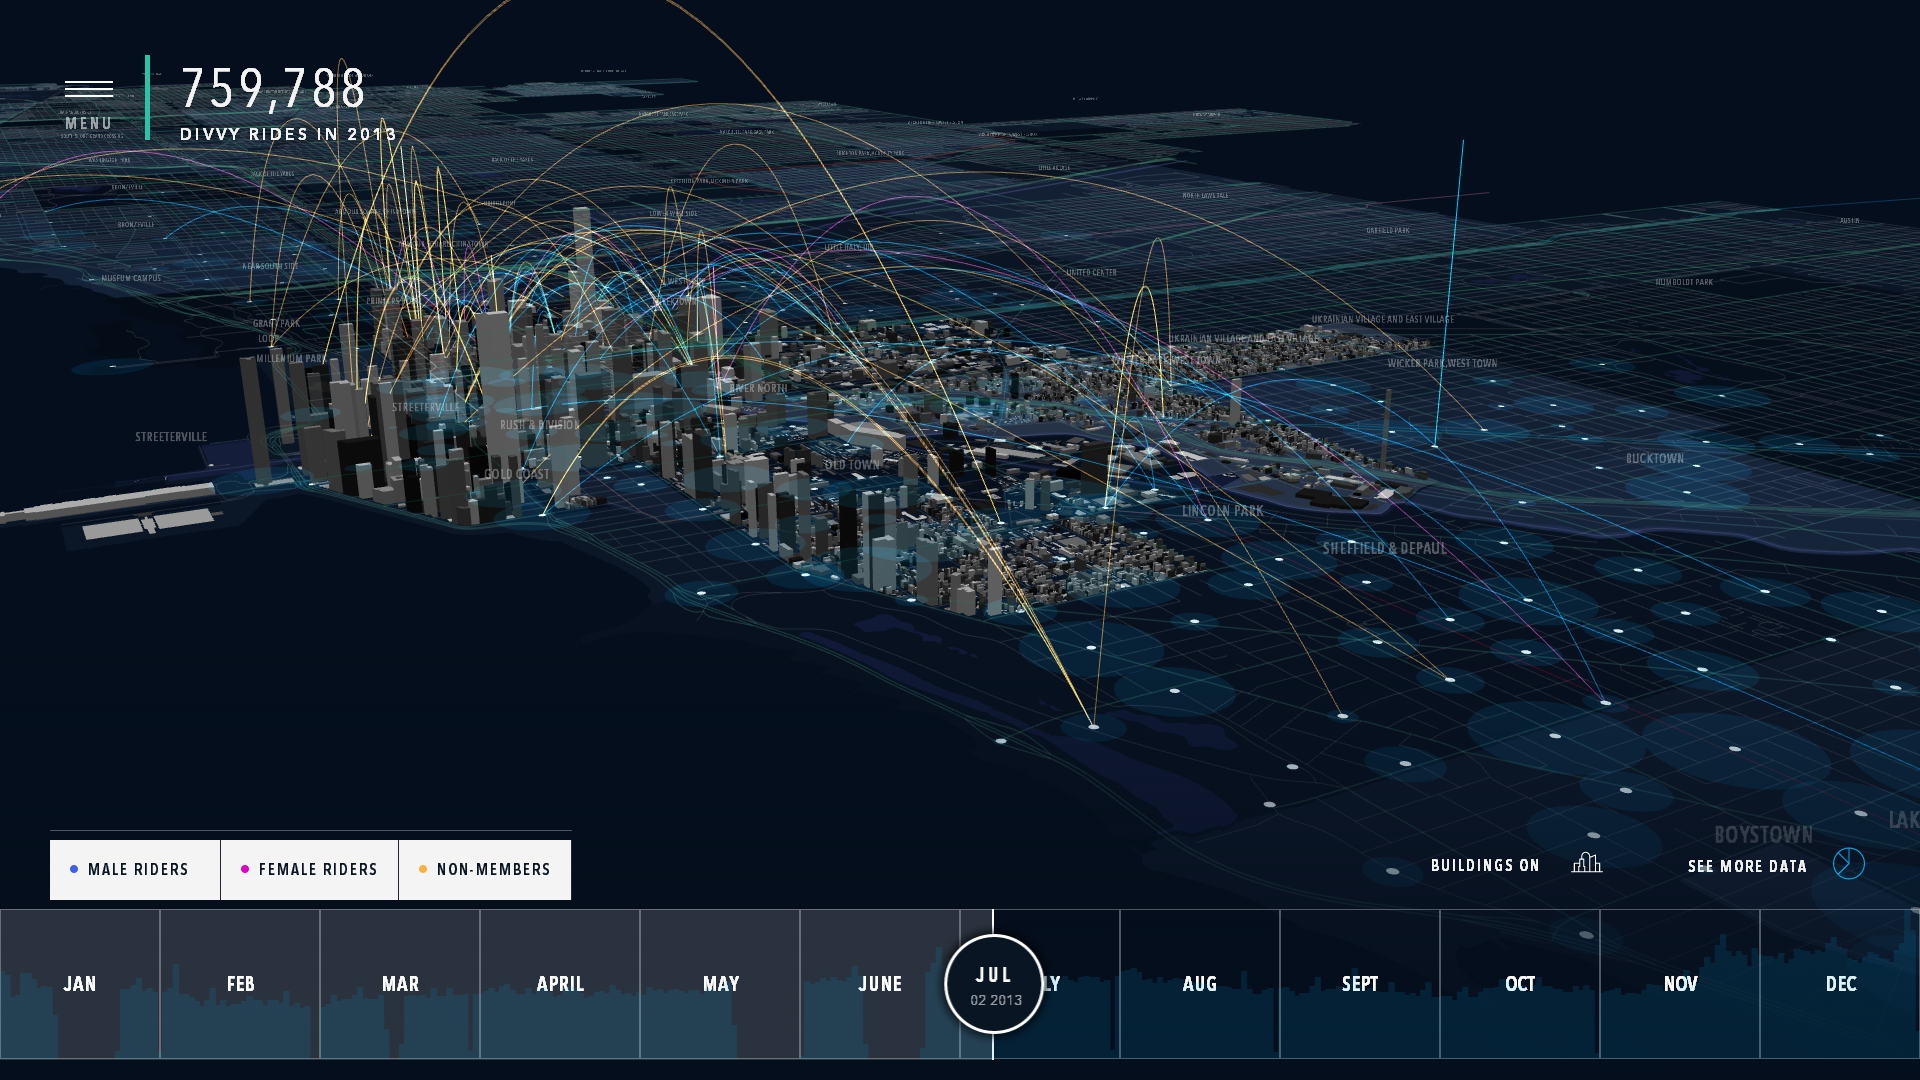Image resolution: width=1920 pixels, height=1080 pixels.
Task: Select DEC on the timeline
Action: click(x=1840, y=982)
